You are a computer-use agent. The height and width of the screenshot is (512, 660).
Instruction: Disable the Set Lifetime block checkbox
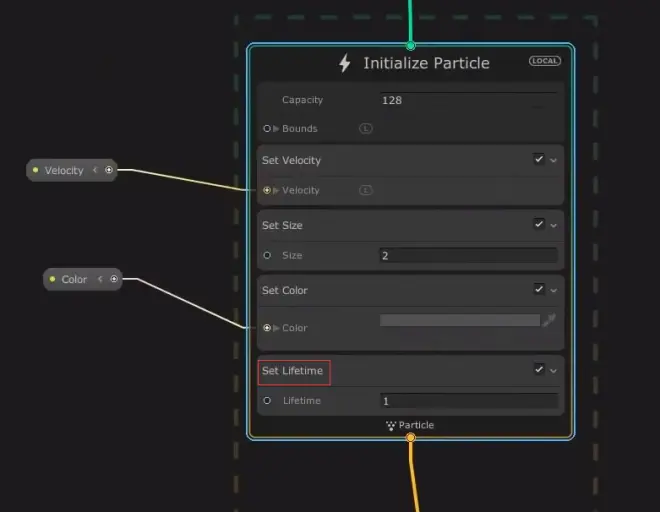point(539,369)
